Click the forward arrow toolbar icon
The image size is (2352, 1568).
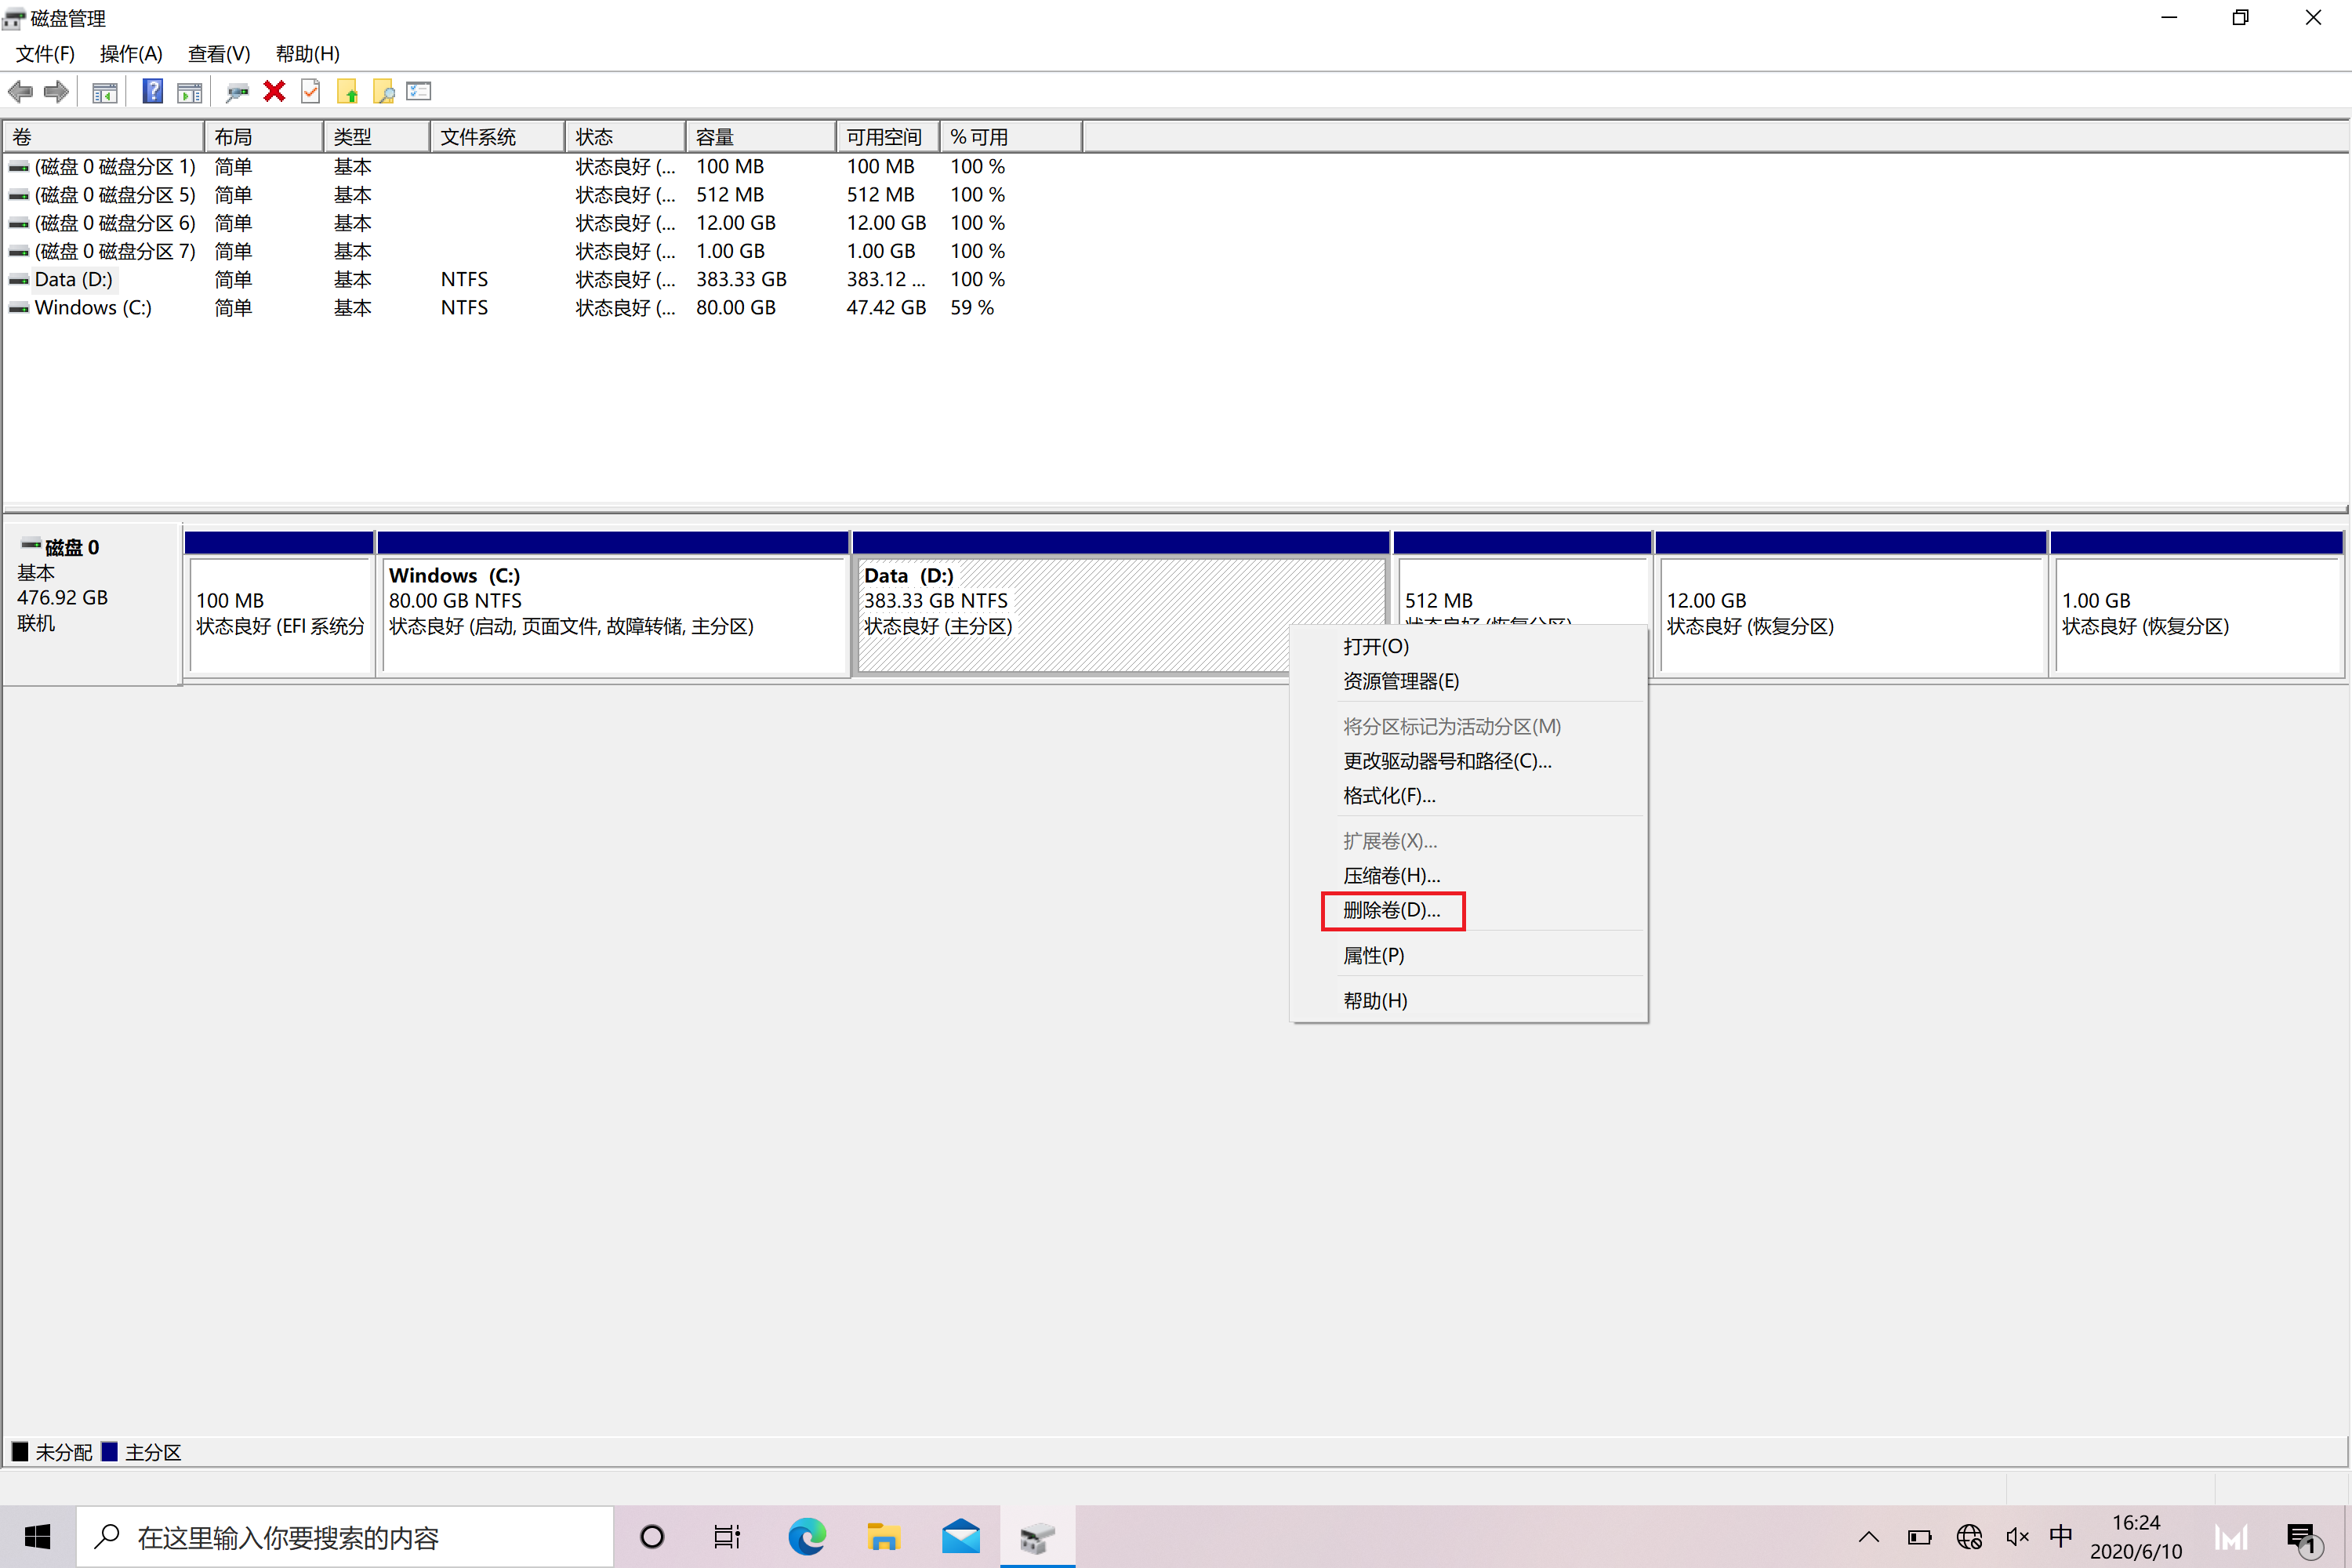(x=56, y=92)
